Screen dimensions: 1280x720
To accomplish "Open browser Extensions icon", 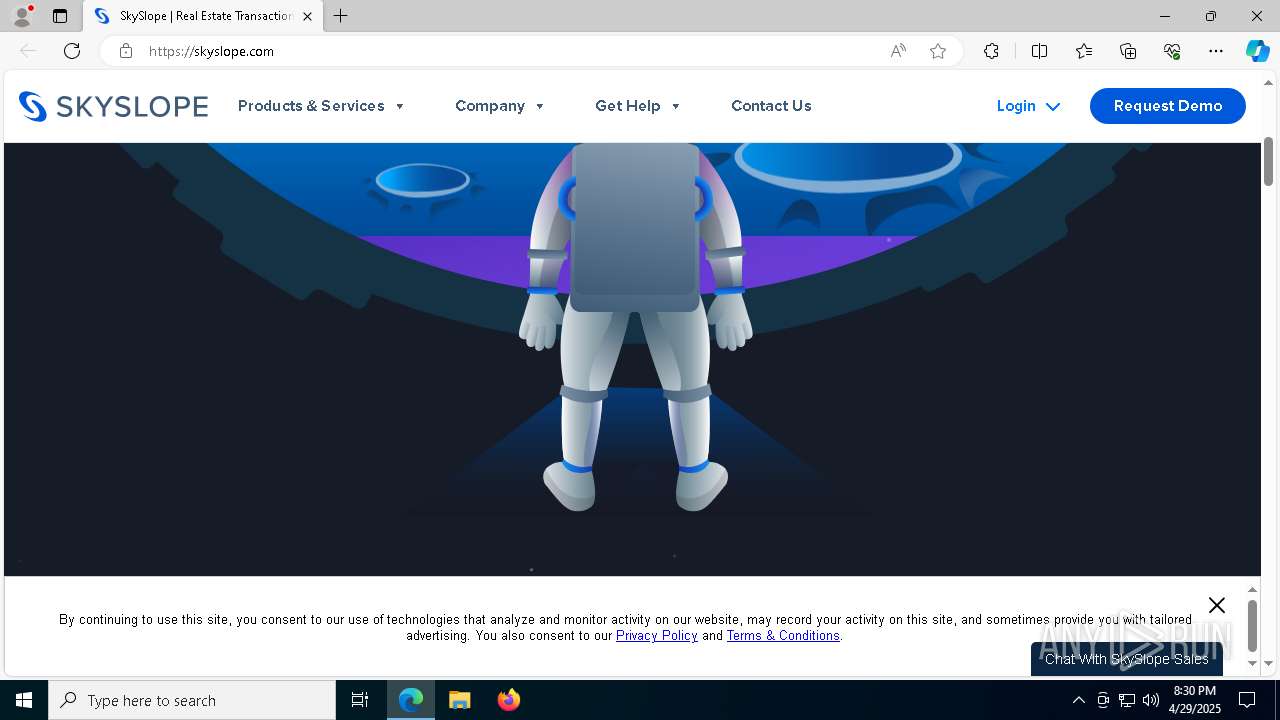I will [x=991, y=51].
